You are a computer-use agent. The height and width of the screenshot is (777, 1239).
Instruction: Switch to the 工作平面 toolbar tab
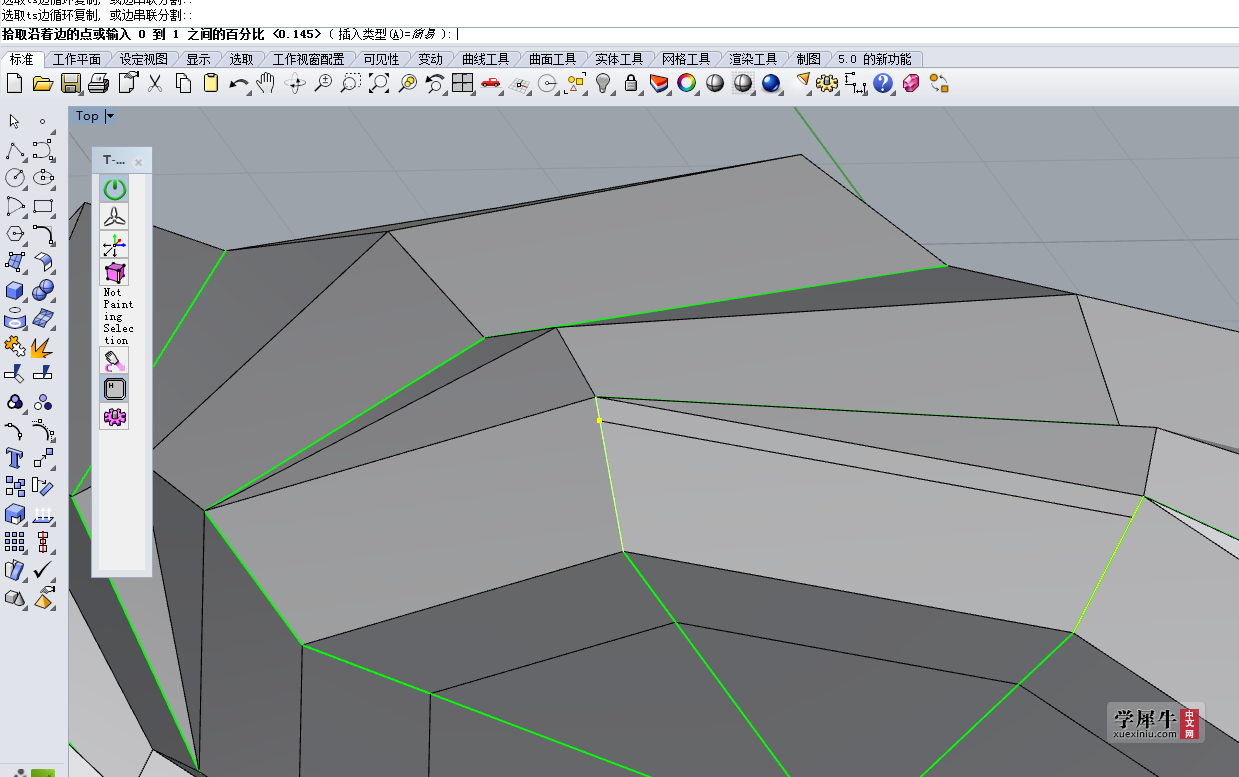[x=77, y=60]
